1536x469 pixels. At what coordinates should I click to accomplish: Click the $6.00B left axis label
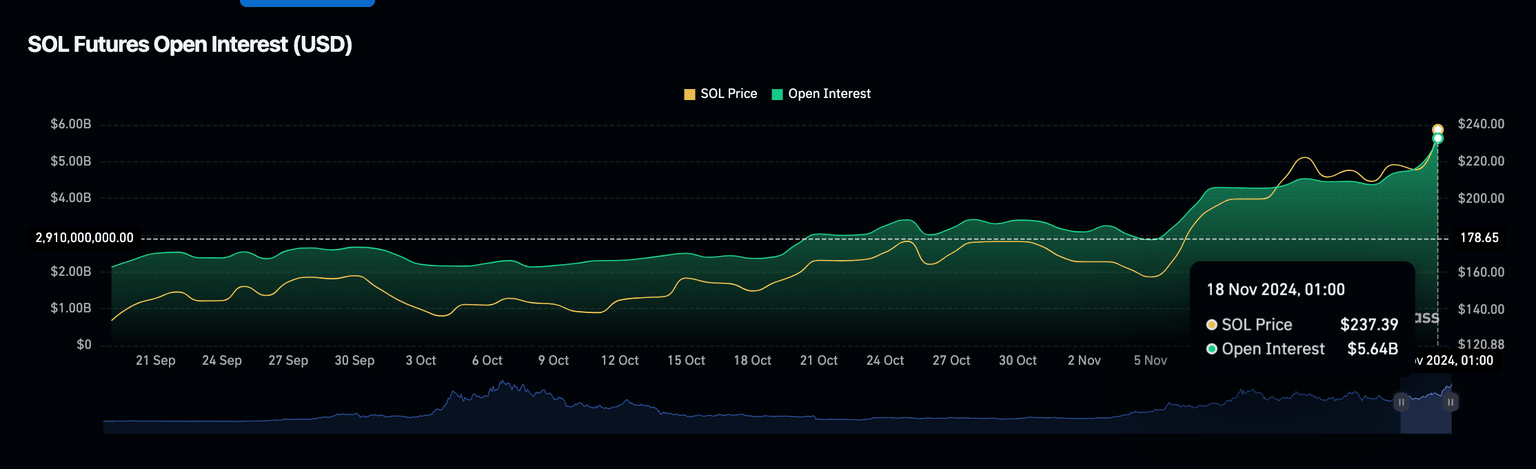pos(70,124)
